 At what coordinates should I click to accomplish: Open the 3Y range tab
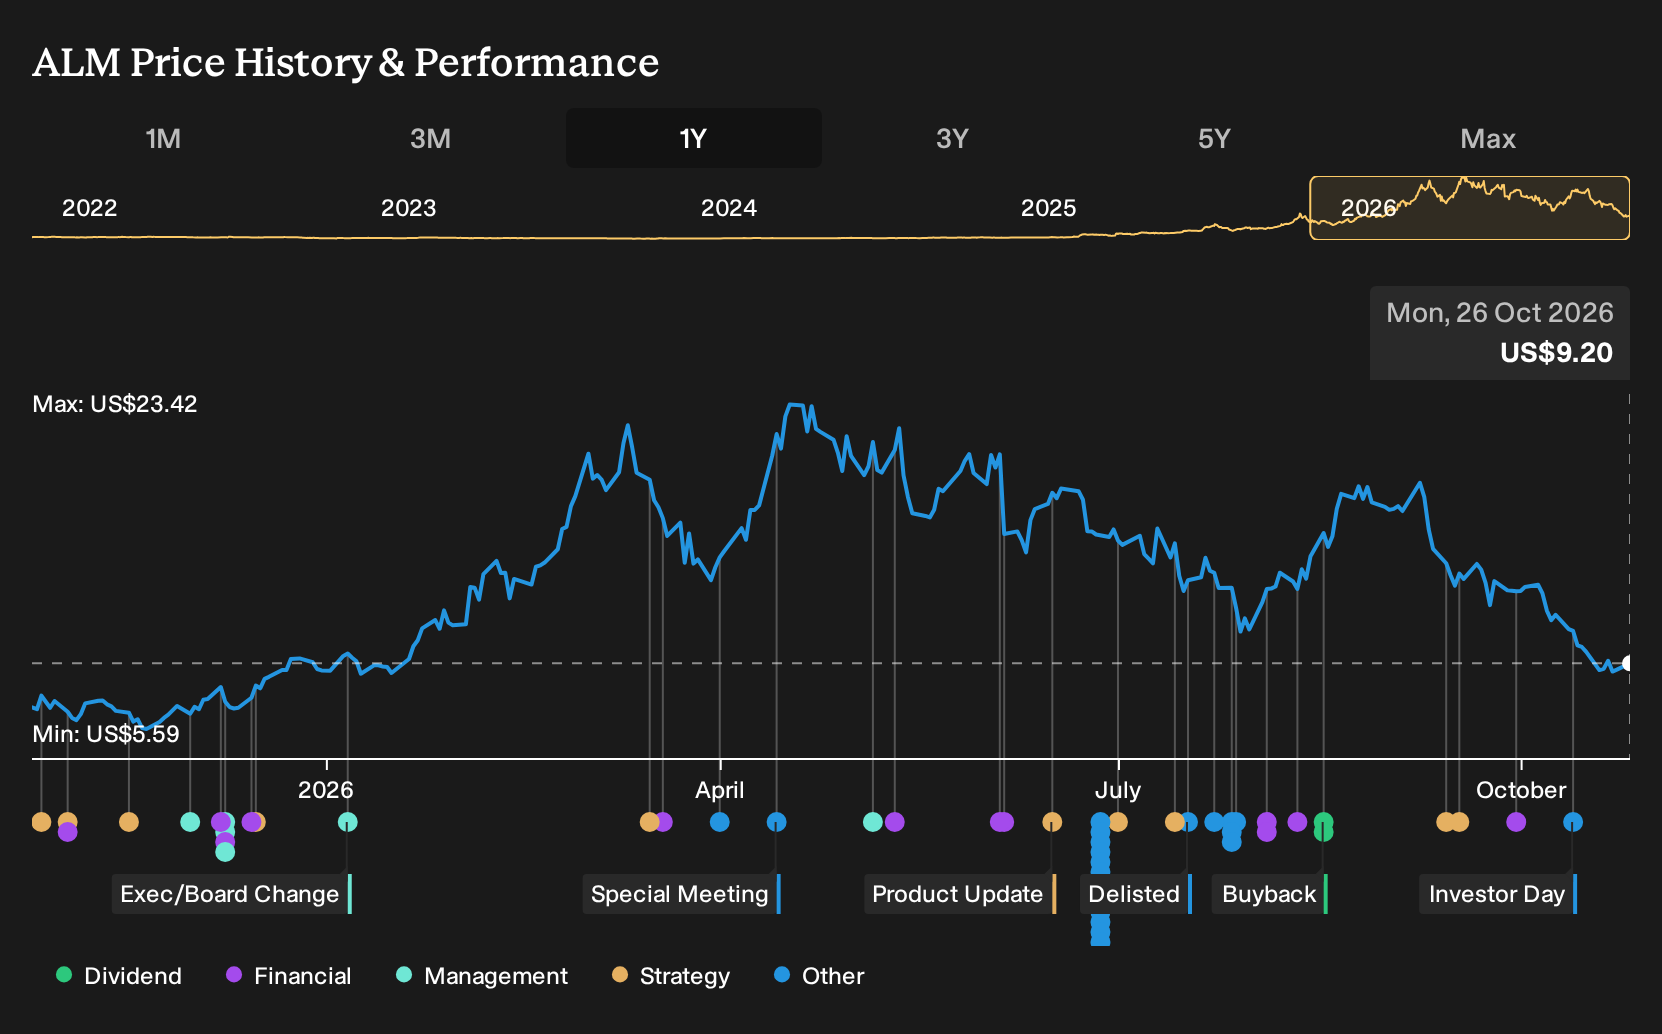[952, 138]
